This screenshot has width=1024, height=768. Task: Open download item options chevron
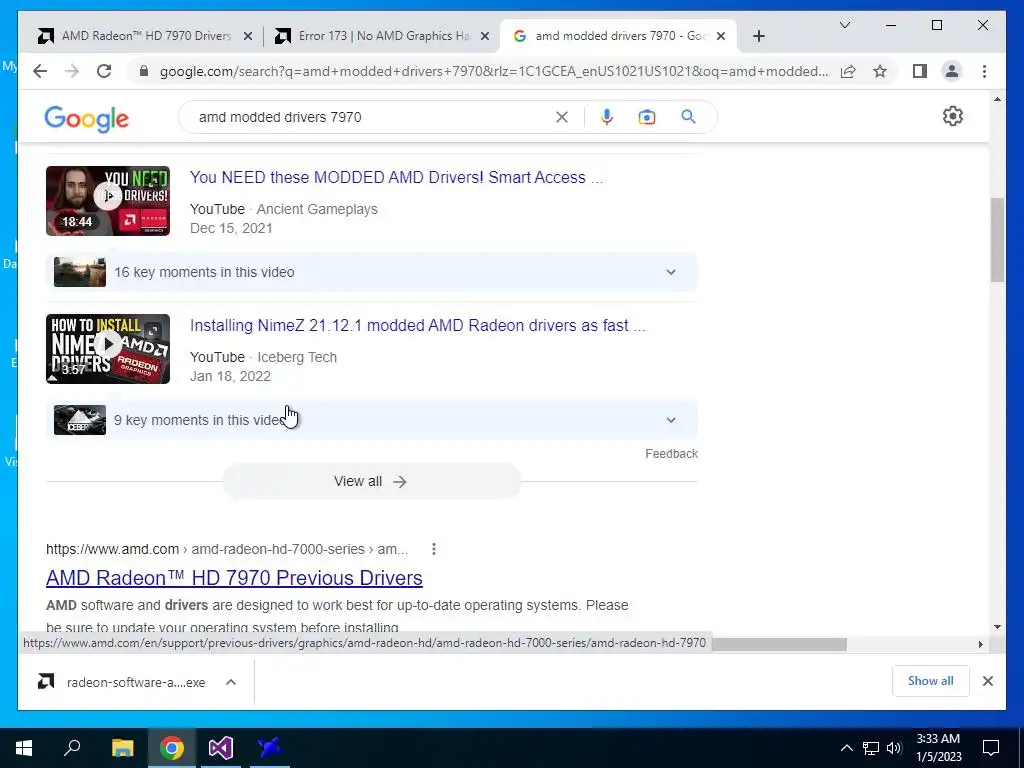pyautogui.click(x=231, y=682)
